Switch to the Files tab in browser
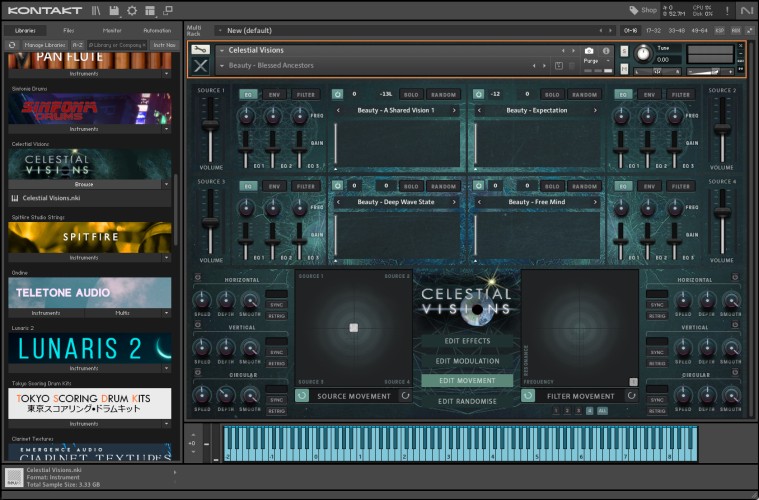Viewport: 759px width, 500px height. coord(68,30)
